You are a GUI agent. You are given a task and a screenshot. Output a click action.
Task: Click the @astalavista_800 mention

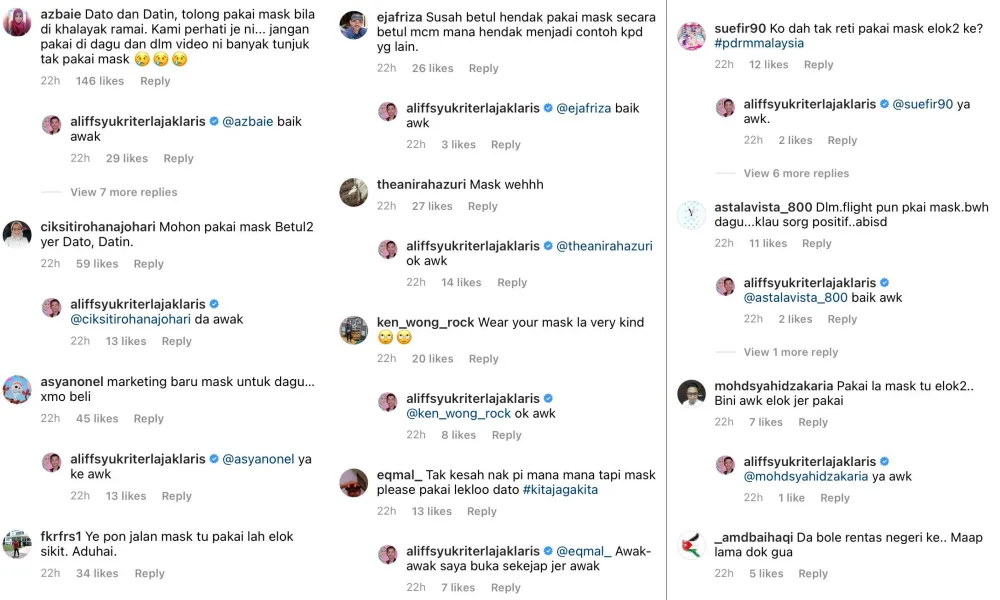click(795, 297)
